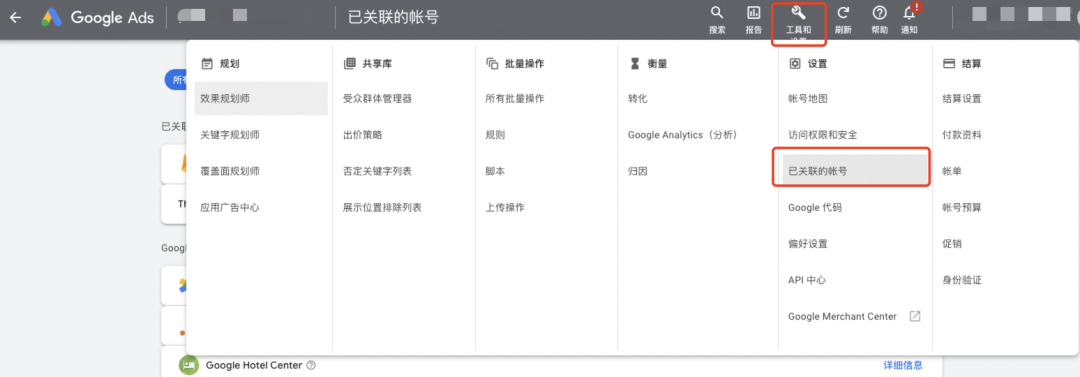Viewport: 1080px width, 377px height.
Task: Open 付款资料
Action: (962, 135)
